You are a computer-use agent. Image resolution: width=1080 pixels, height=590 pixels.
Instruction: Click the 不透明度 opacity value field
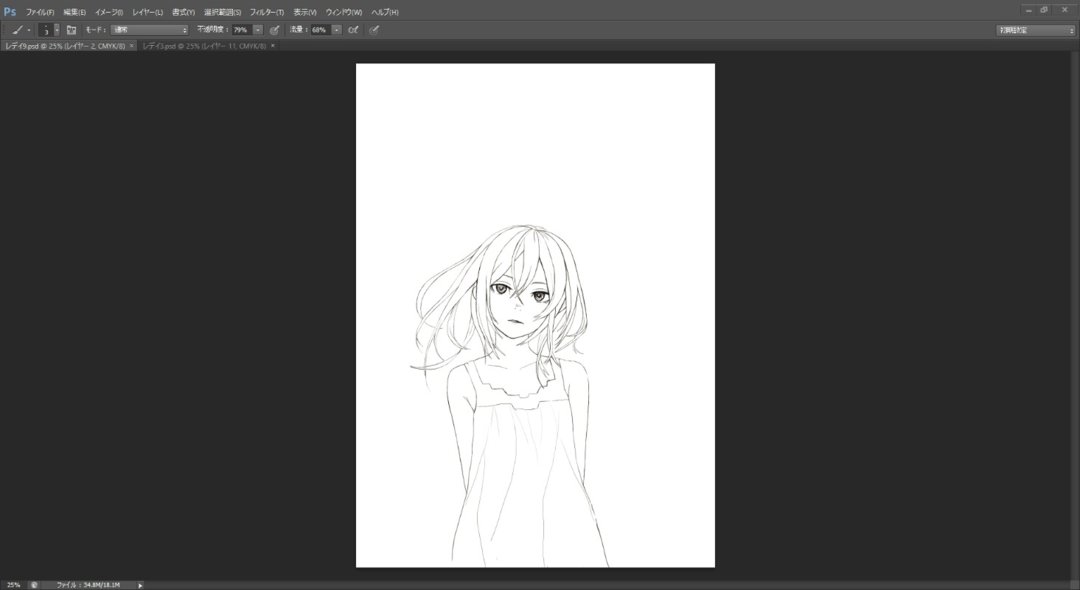(242, 30)
